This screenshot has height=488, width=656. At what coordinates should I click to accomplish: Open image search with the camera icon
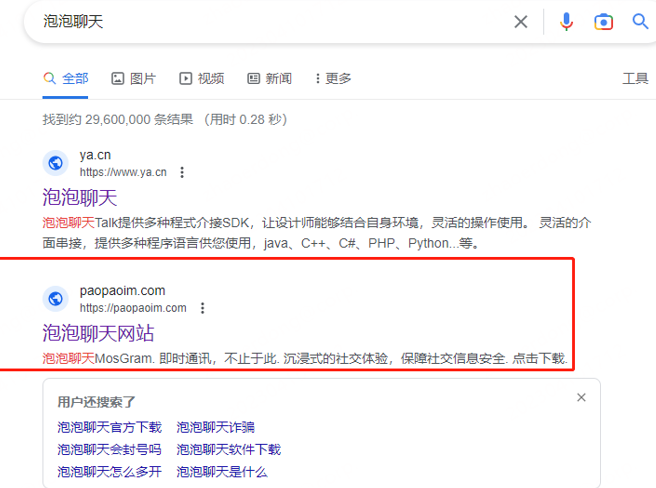tap(603, 21)
